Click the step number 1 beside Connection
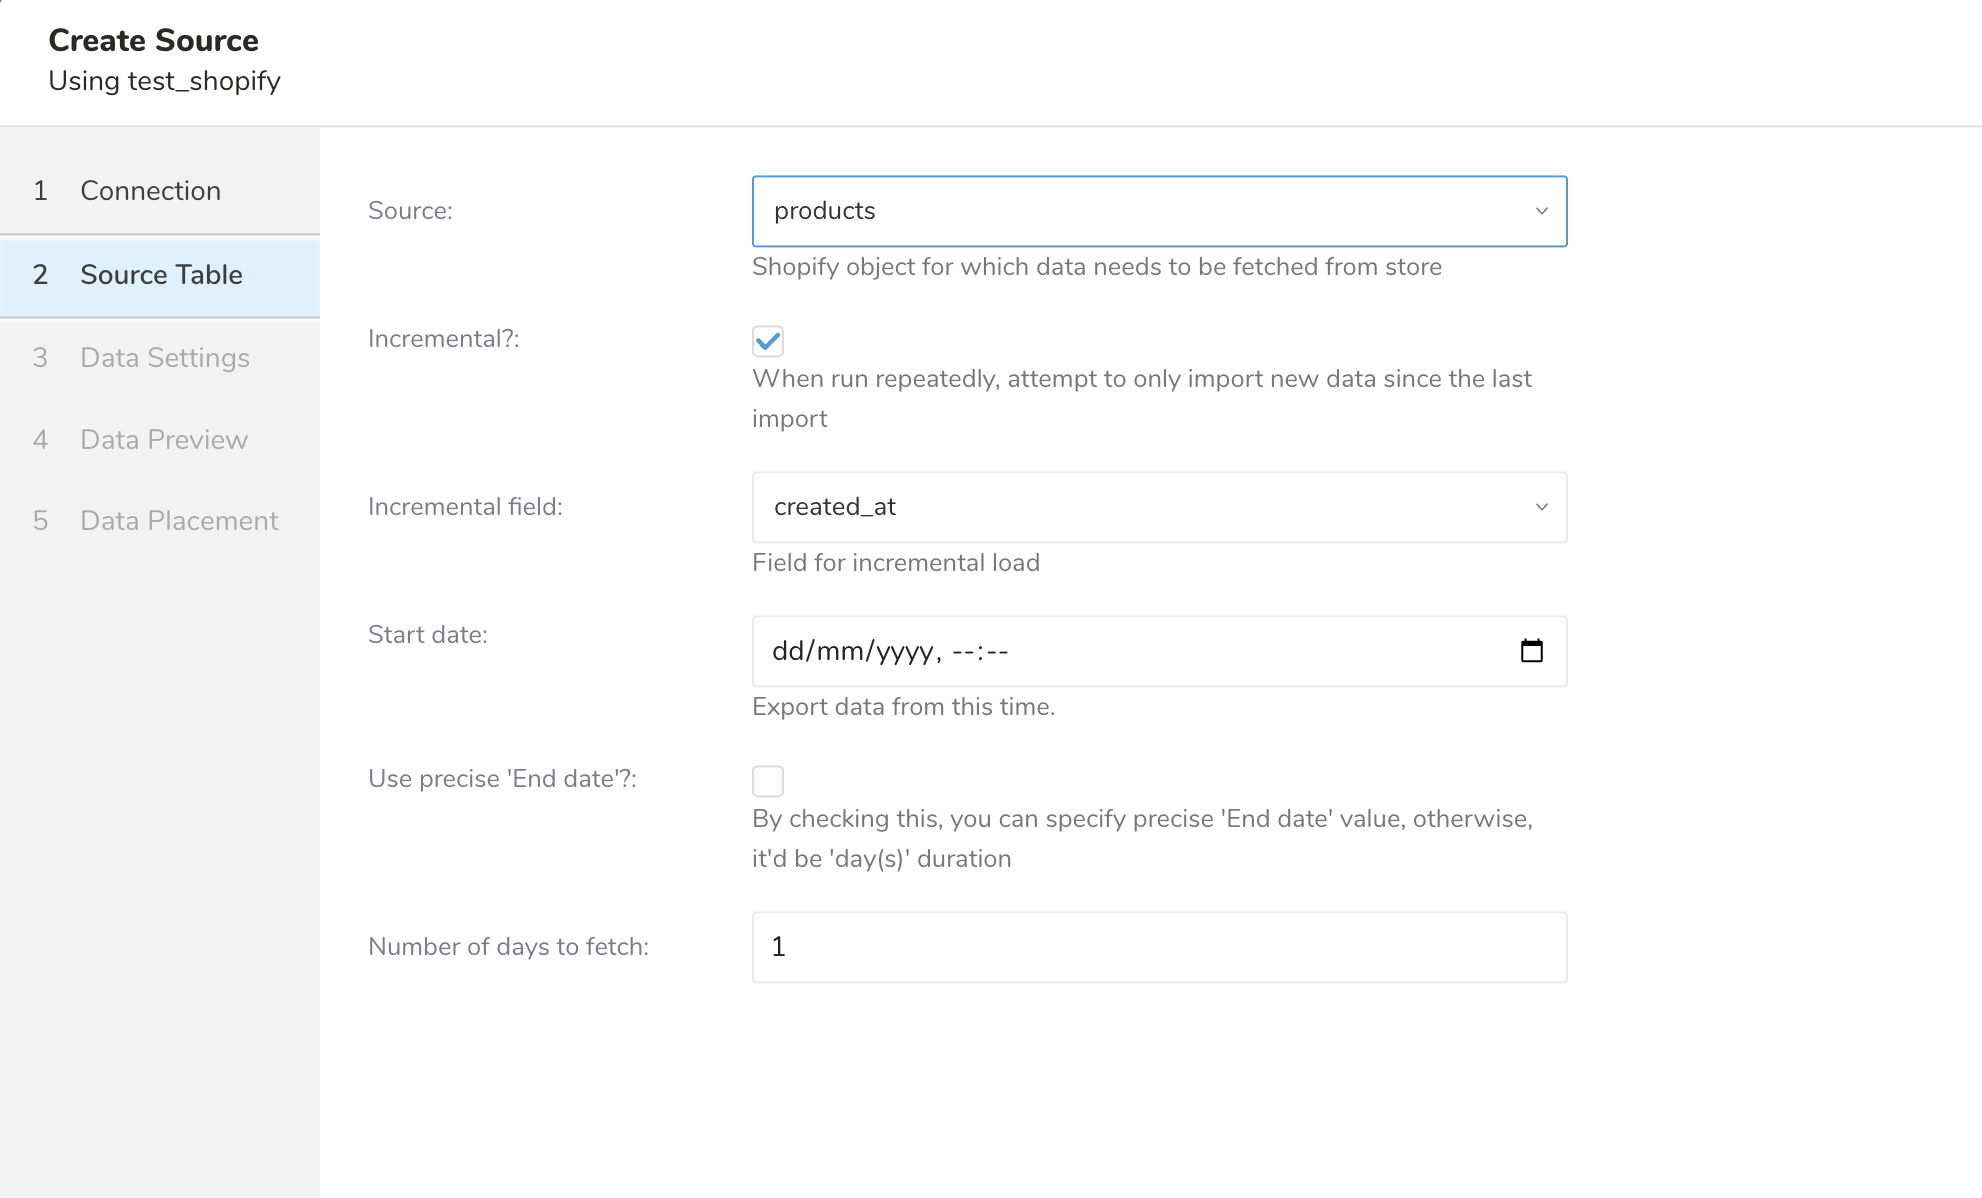 pos(40,191)
